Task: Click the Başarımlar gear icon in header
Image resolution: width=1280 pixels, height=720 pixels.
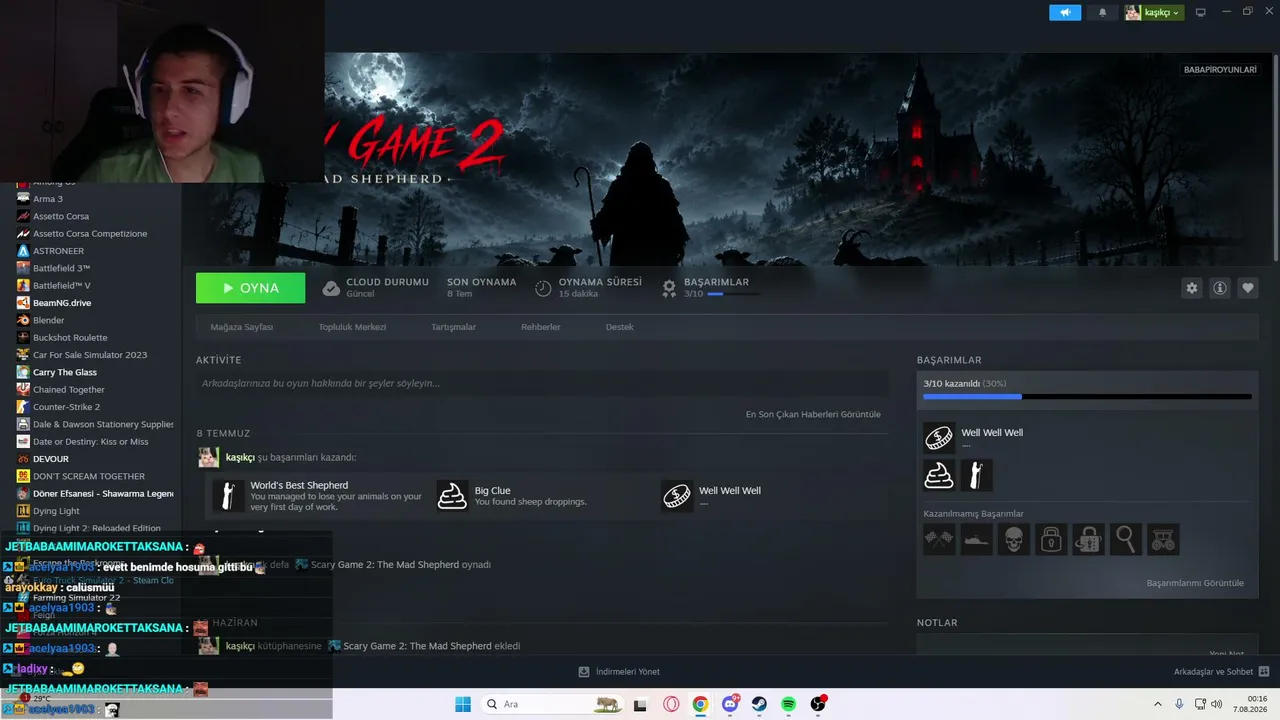Action: click(669, 288)
